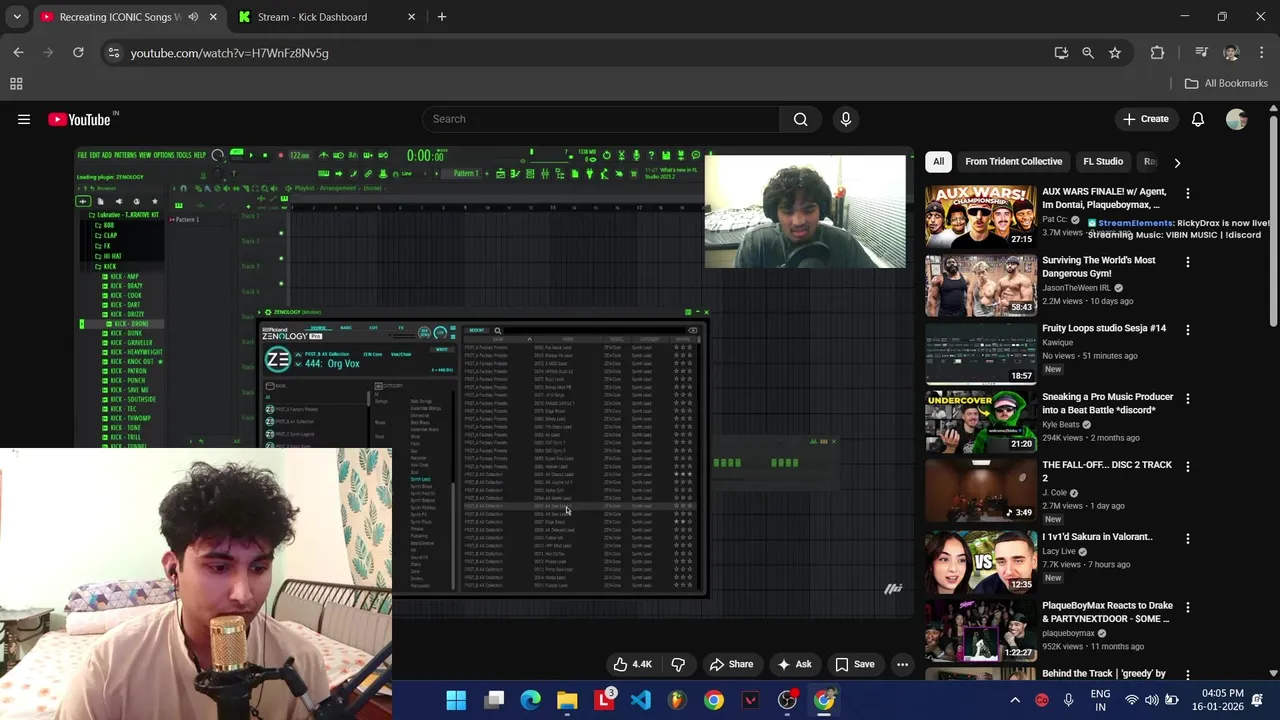Image resolution: width=1280 pixels, height=720 pixels.
Task: Open FL Studio from the taskbar
Action: pos(677,700)
